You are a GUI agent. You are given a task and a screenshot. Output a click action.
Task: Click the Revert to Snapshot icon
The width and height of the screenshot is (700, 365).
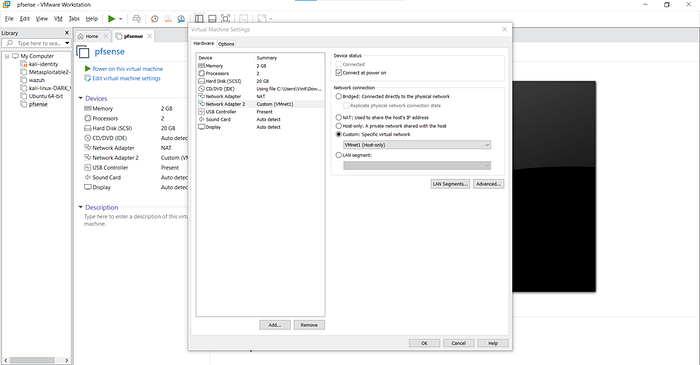(x=168, y=19)
